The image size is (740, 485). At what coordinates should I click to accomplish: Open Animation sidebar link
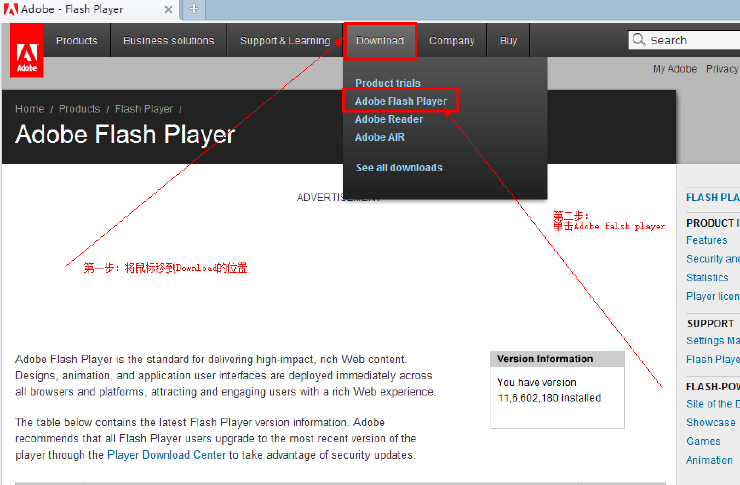tap(709, 460)
